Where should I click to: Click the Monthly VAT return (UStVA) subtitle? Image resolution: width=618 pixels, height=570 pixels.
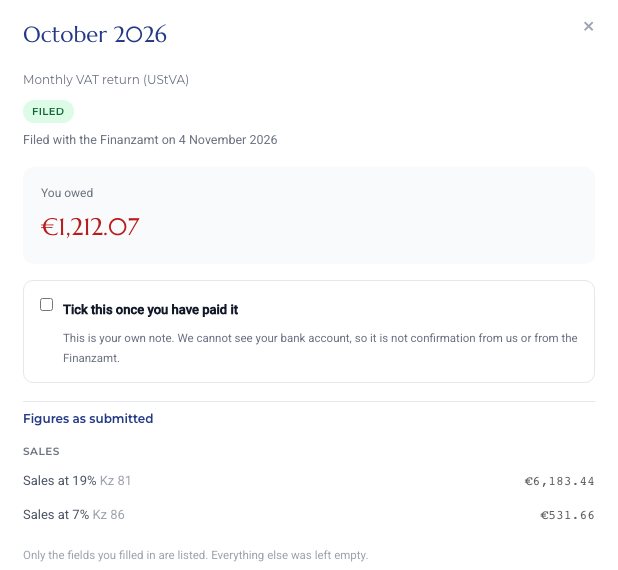106,80
